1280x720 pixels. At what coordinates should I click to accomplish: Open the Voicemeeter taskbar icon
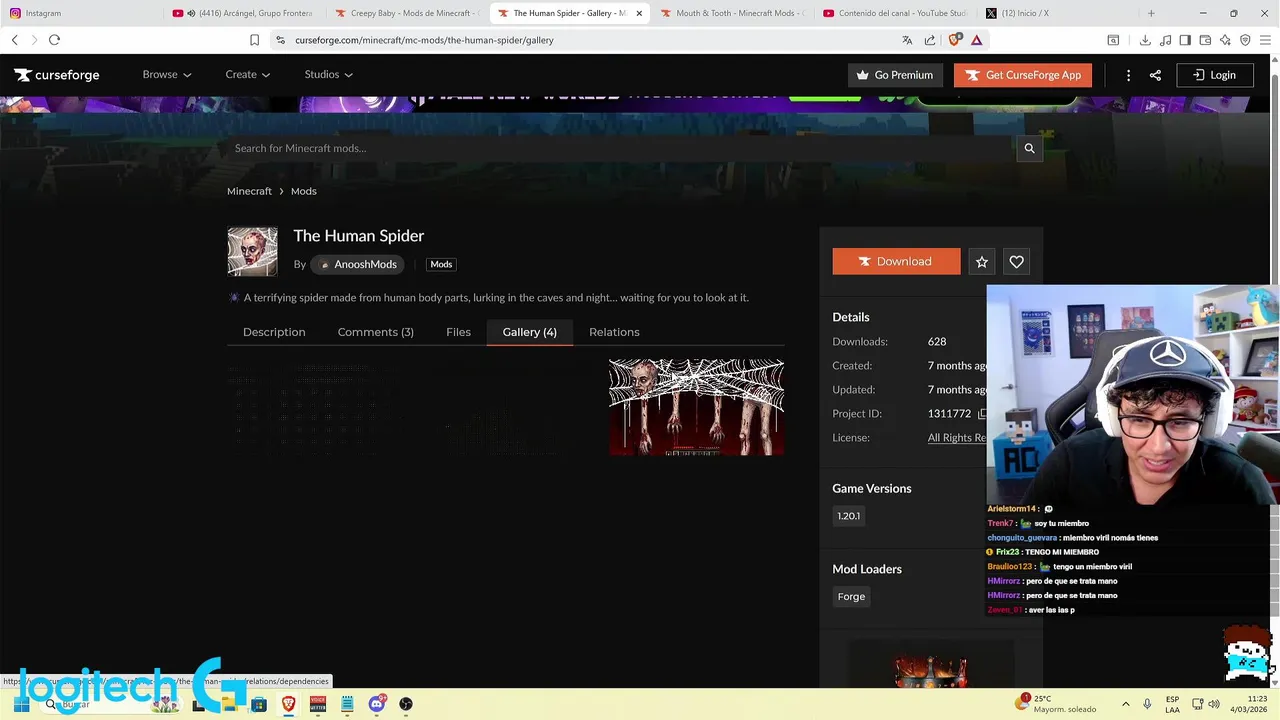(x=318, y=704)
